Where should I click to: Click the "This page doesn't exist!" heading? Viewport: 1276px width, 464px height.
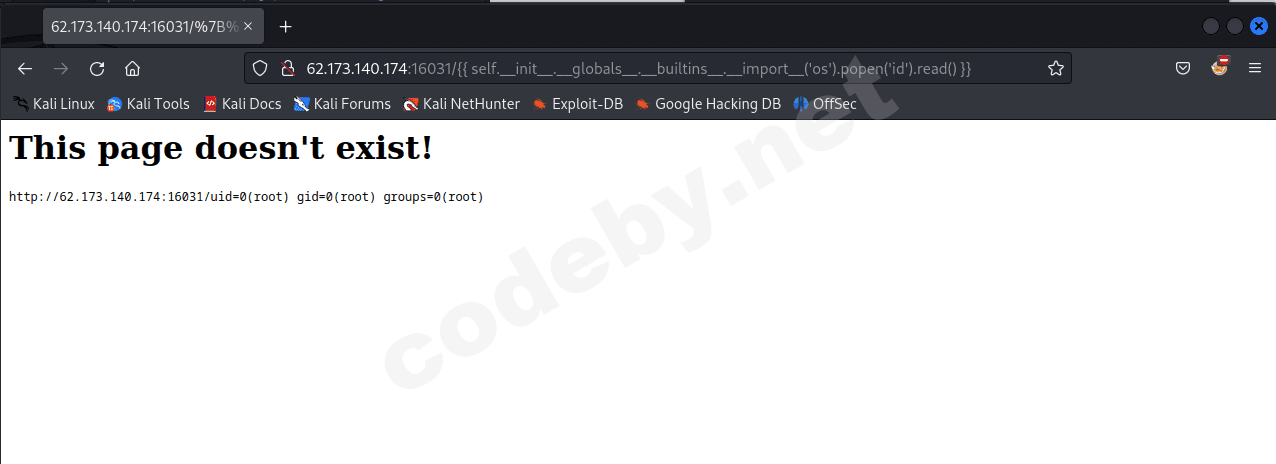(221, 149)
